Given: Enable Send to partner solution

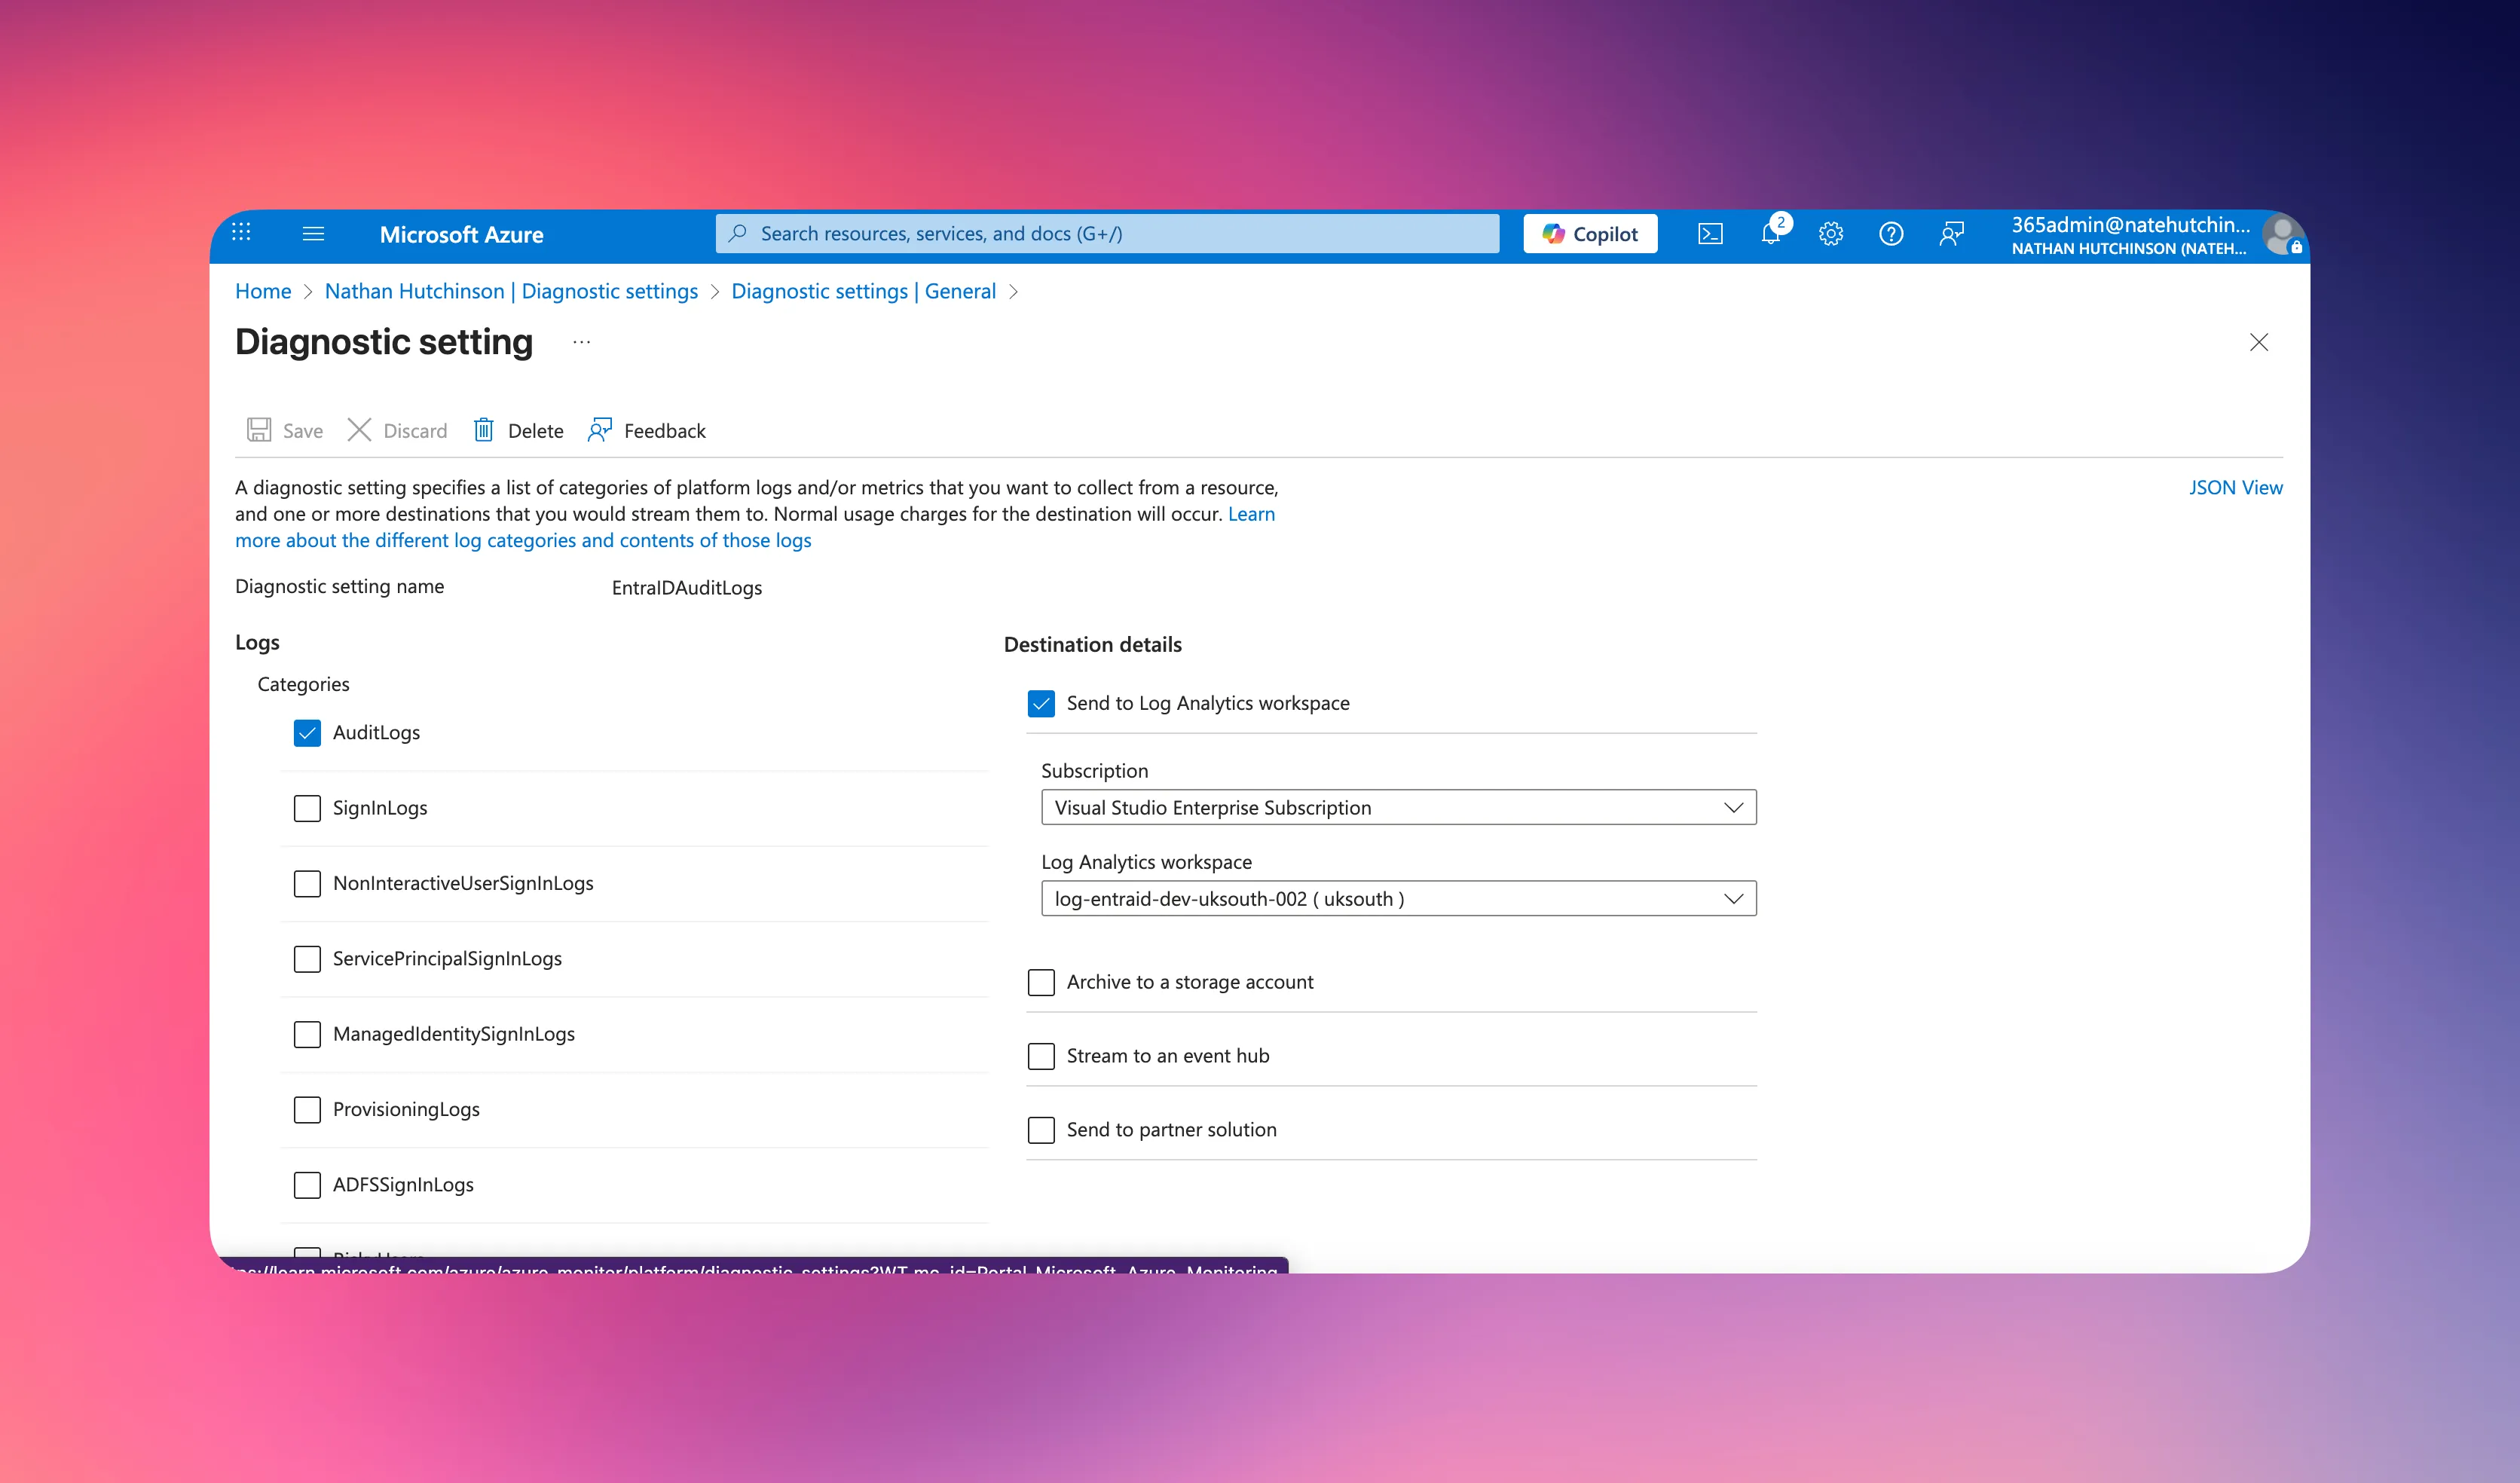Looking at the screenshot, I should [x=1041, y=1130].
